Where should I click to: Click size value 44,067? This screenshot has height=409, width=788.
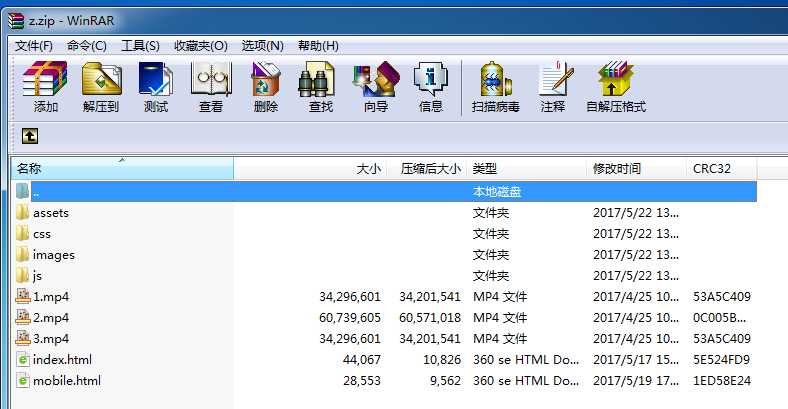point(362,360)
